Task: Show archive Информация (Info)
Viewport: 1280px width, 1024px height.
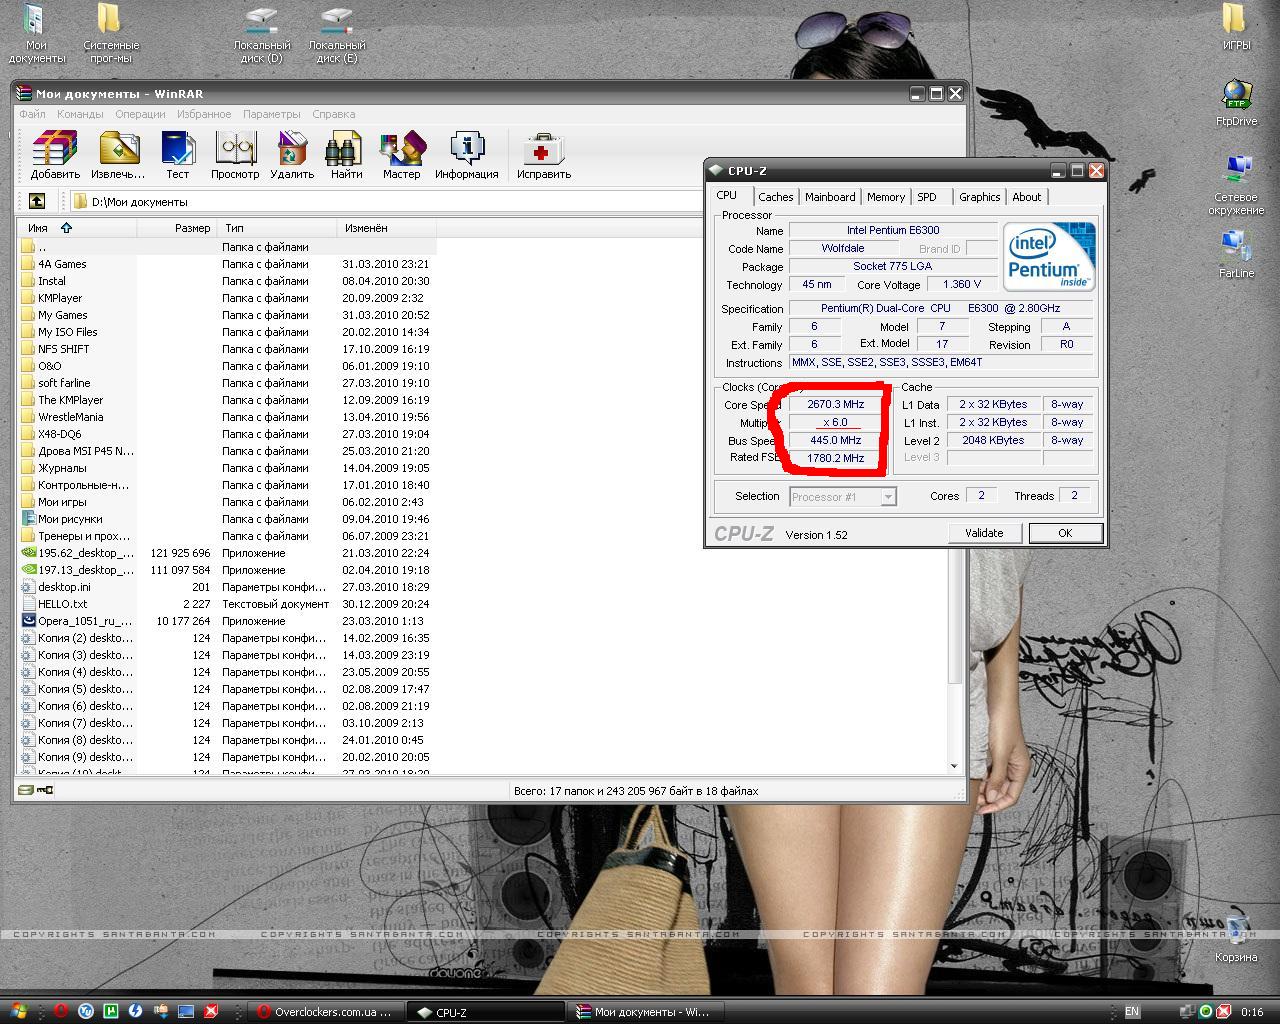Action: [466, 155]
